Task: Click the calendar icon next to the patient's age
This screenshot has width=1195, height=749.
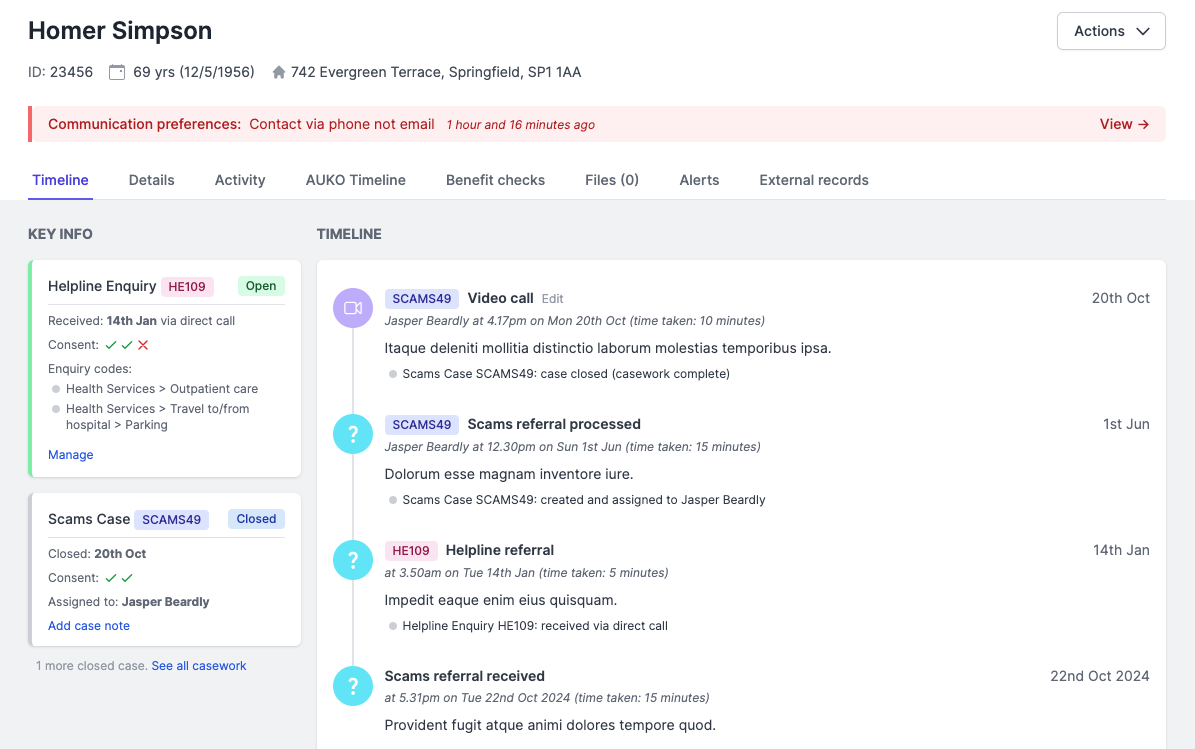Action: [x=117, y=71]
